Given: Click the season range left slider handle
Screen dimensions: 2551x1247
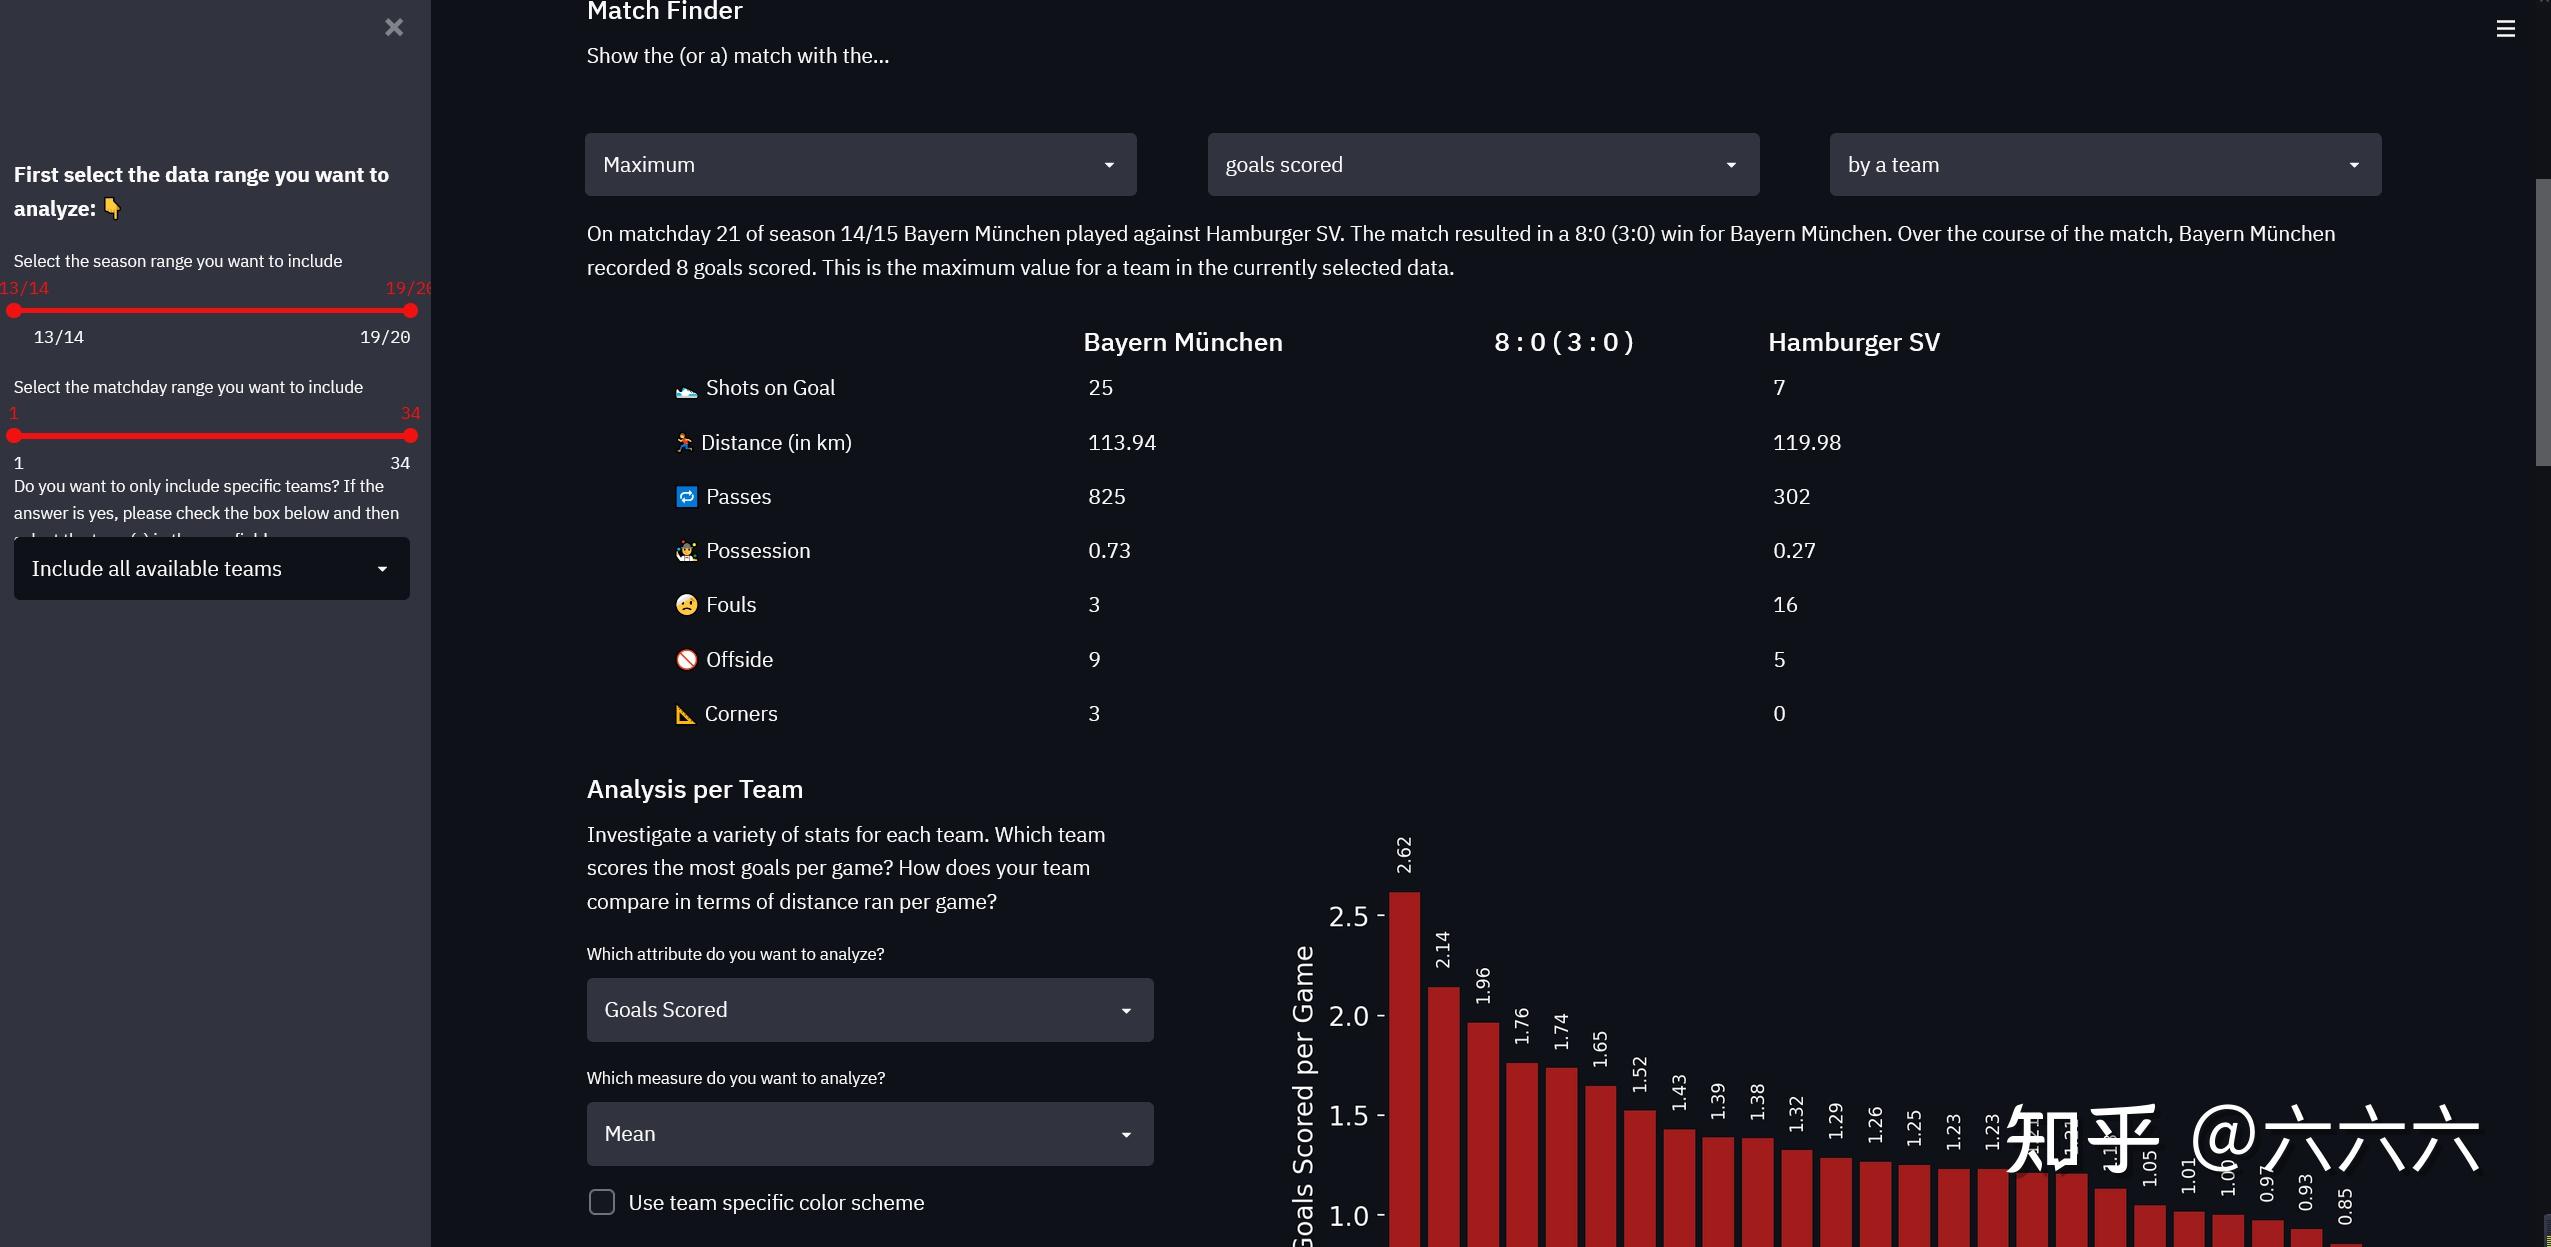Looking at the screenshot, I should (14, 311).
